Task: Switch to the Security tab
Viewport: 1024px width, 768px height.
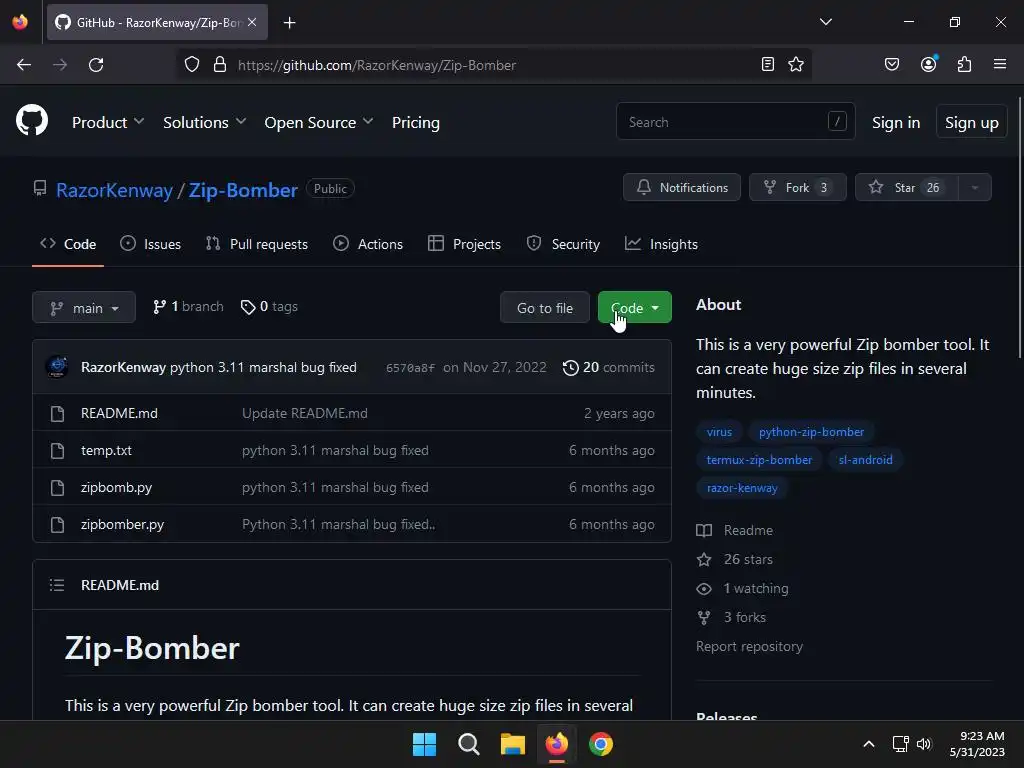Action: 563,244
